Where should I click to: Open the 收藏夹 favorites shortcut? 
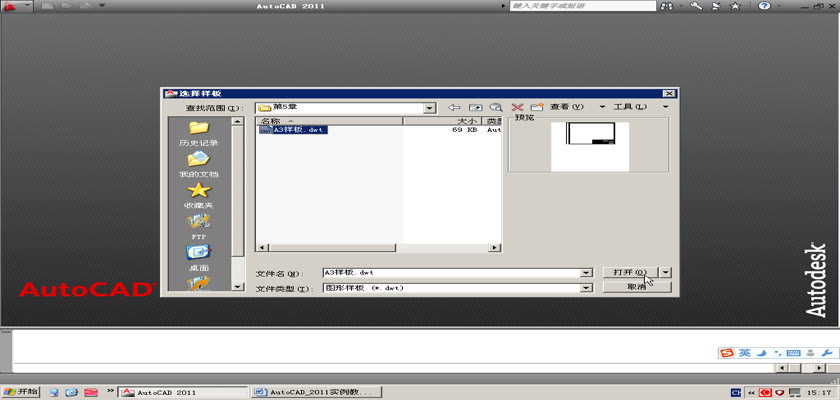coord(199,195)
